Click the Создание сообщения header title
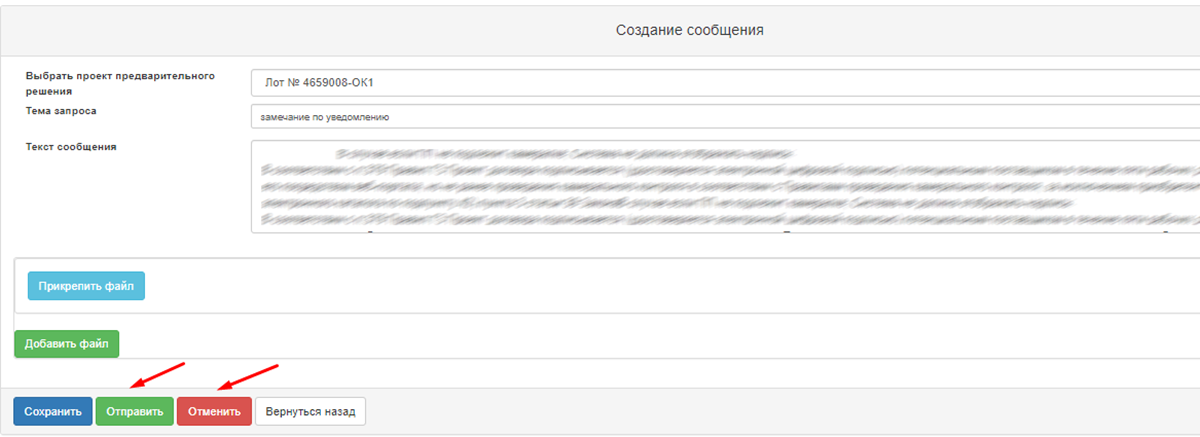Image resolution: width=1200 pixels, height=437 pixels. click(x=689, y=30)
